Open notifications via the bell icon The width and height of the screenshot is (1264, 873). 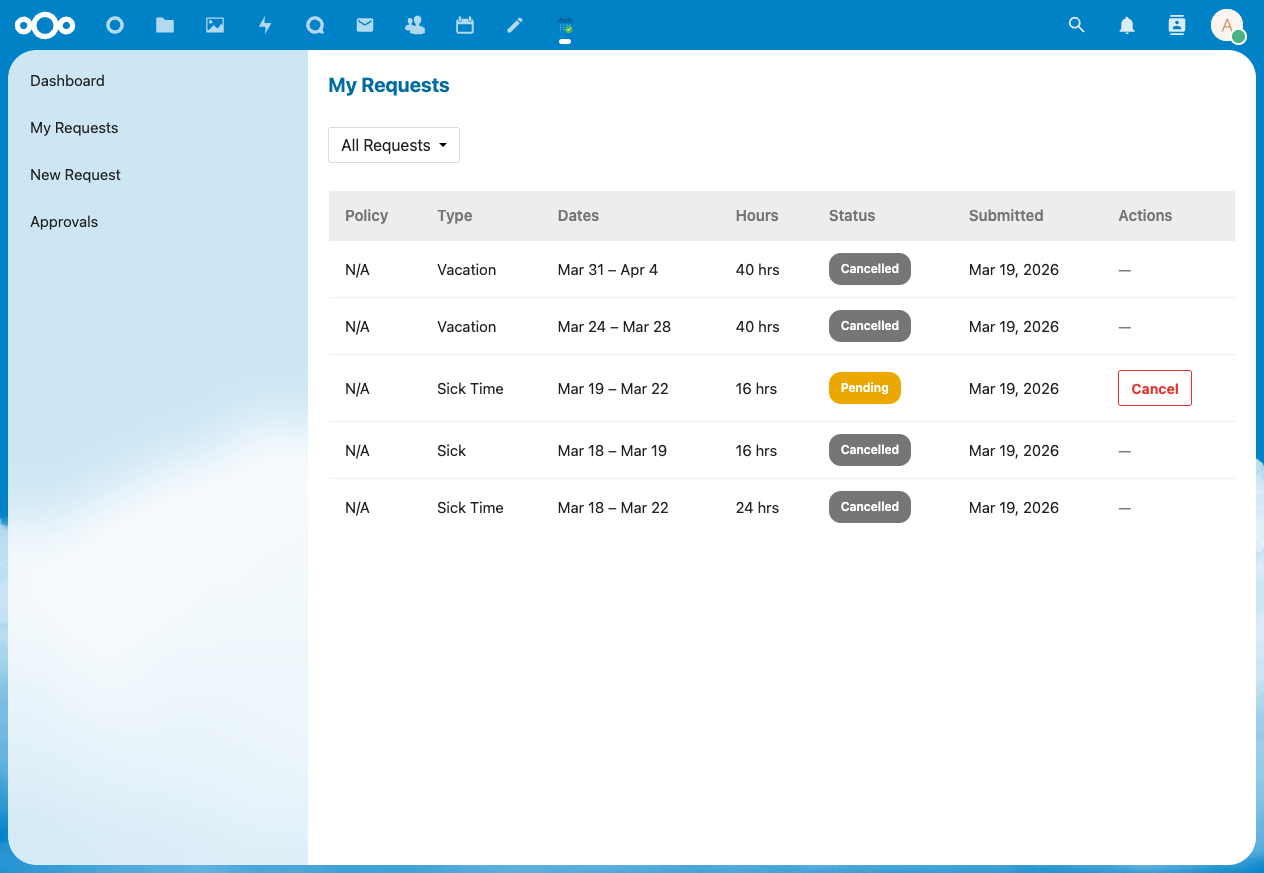[x=1126, y=25]
